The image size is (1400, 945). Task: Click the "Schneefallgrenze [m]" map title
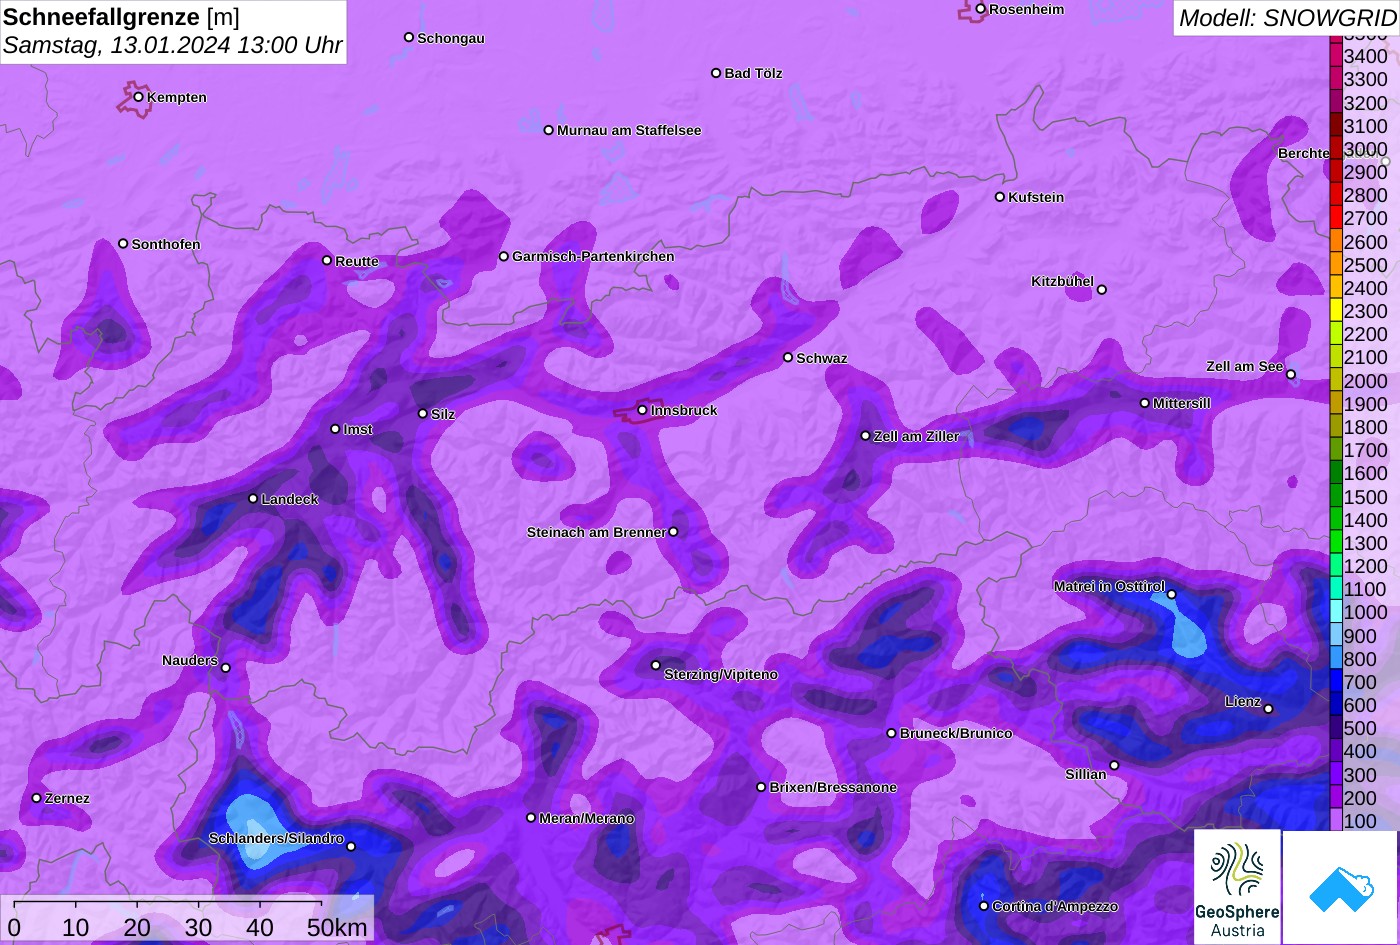click(121, 17)
